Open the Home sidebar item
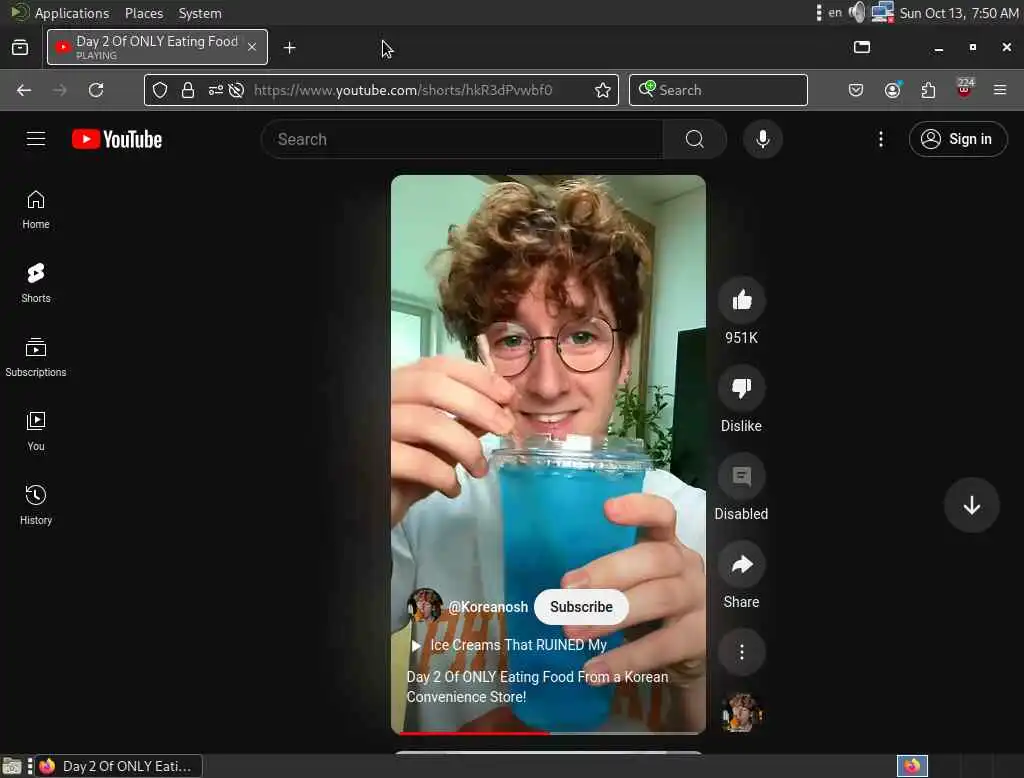Viewport: 1024px width, 778px height. coord(36,210)
